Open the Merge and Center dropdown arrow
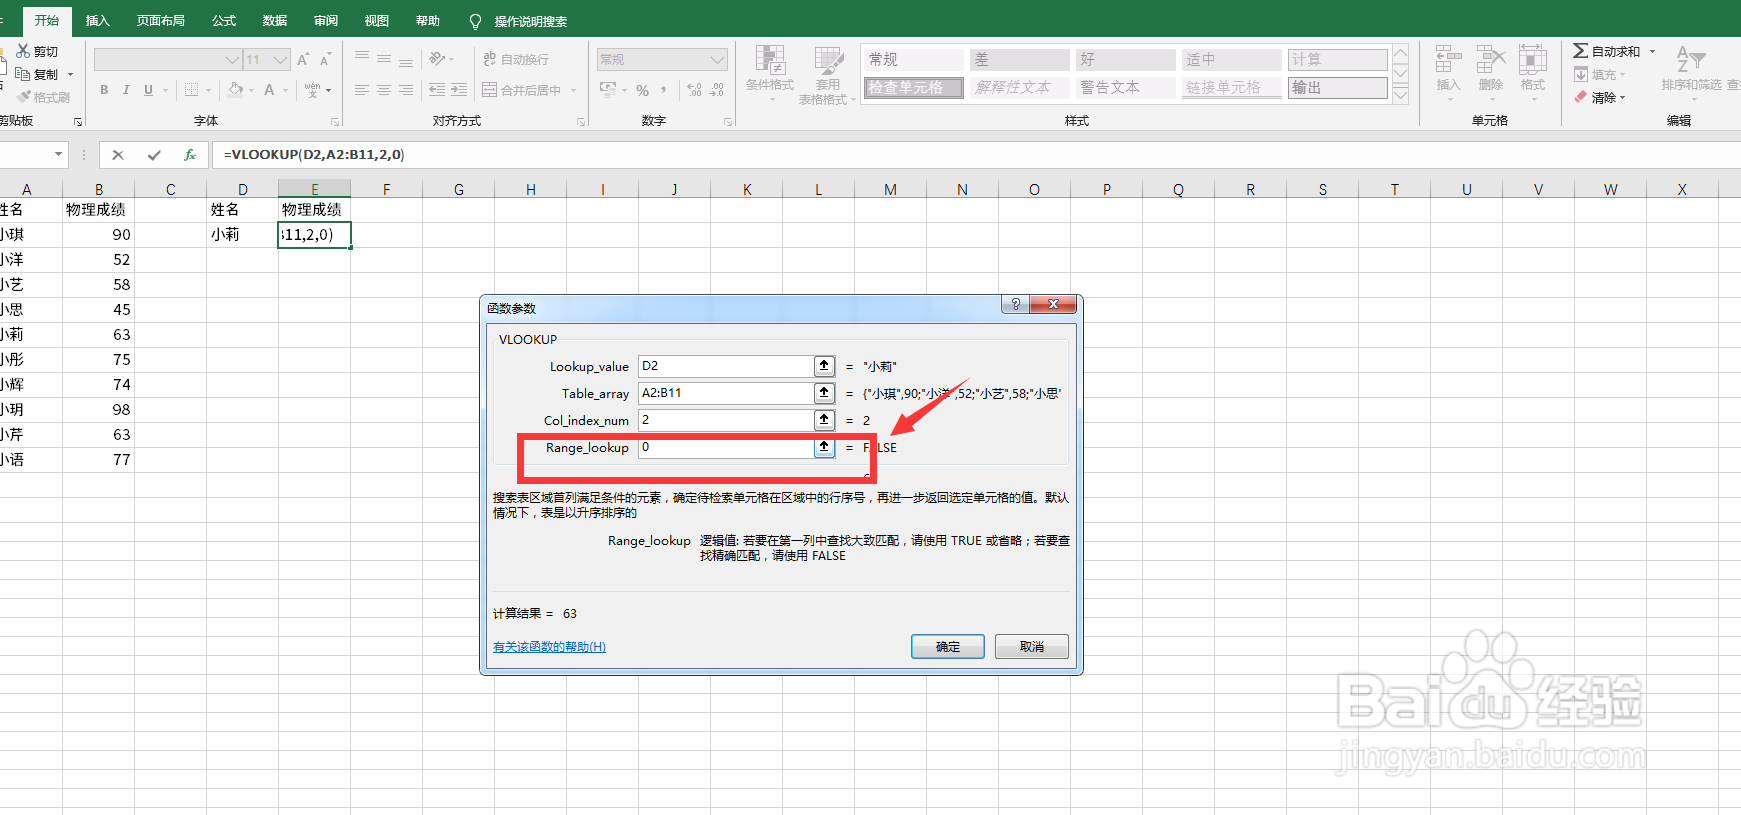 click(x=574, y=90)
